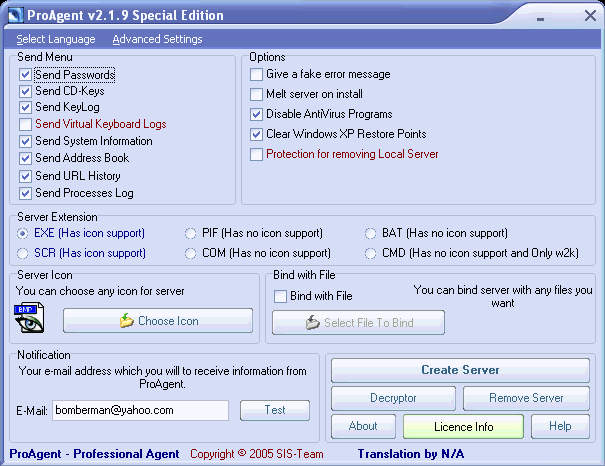
Task: Open the About dialog
Action: [363, 426]
